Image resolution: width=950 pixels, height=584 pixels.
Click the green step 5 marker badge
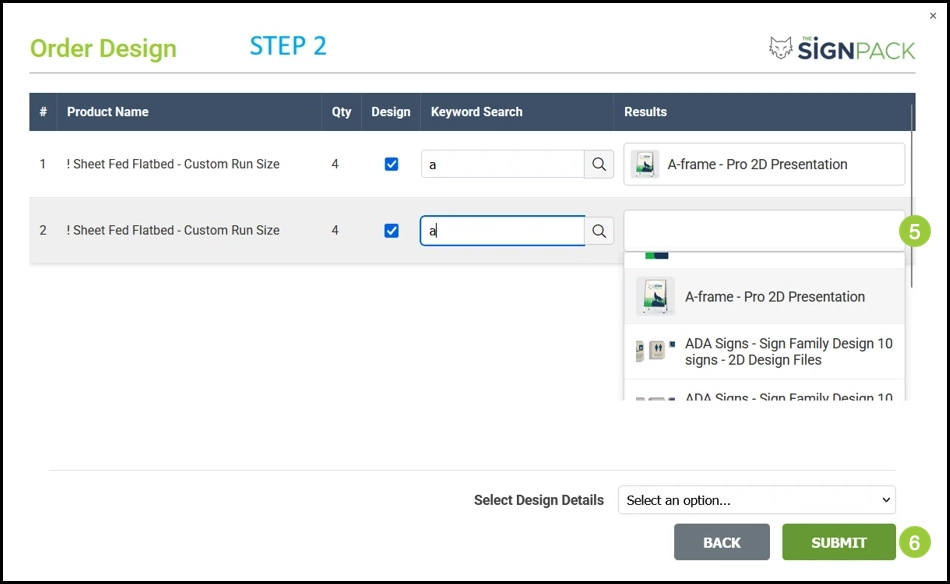pyautogui.click(x=914, y=231)
